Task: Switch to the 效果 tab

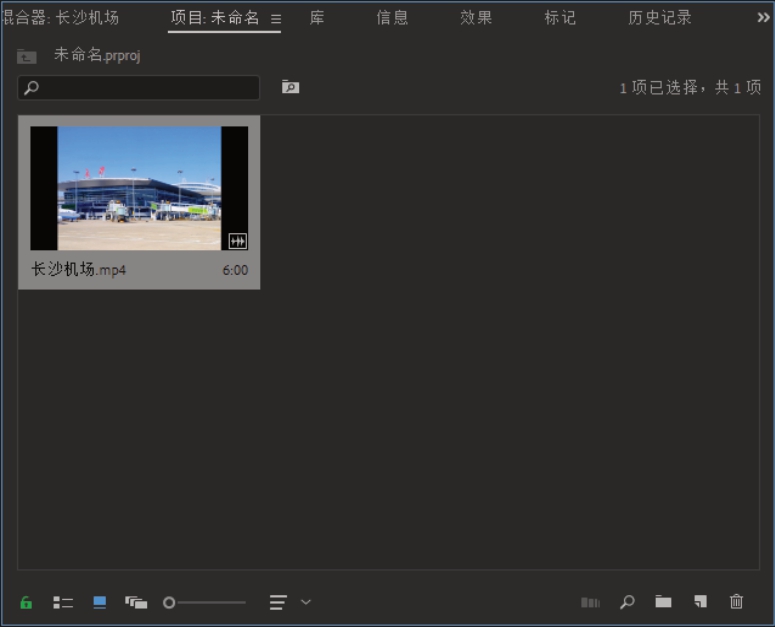Action: (476, 18)
